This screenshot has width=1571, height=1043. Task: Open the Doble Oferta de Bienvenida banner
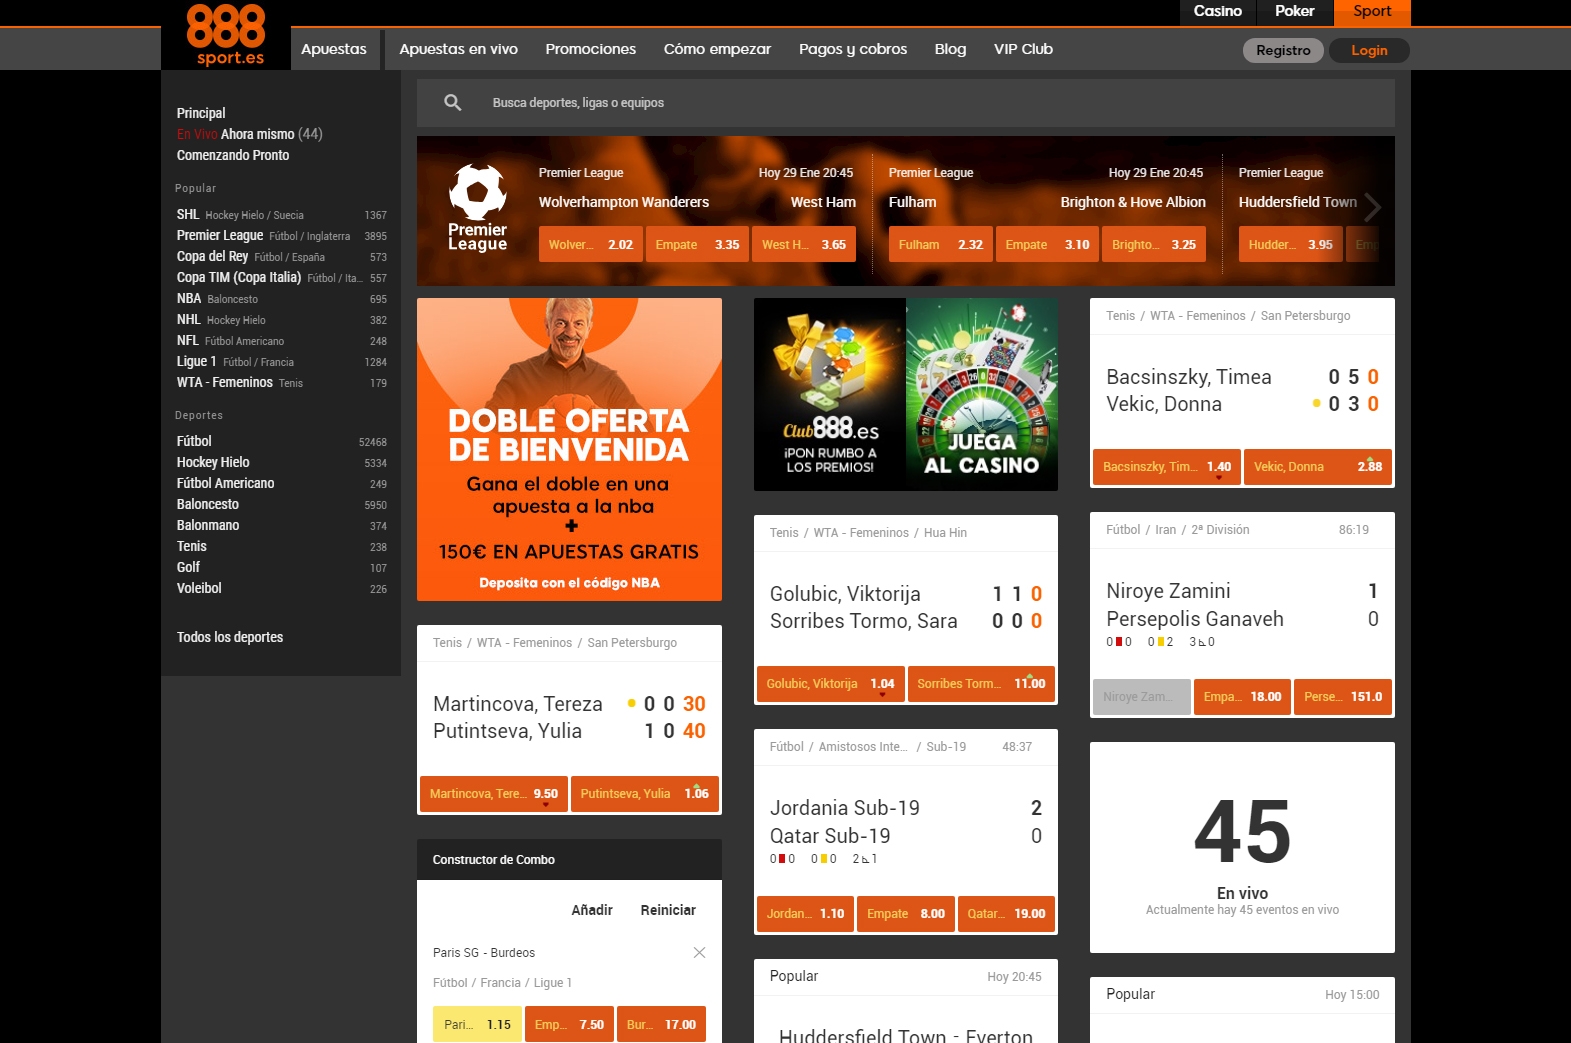click(x=569, y=449)
